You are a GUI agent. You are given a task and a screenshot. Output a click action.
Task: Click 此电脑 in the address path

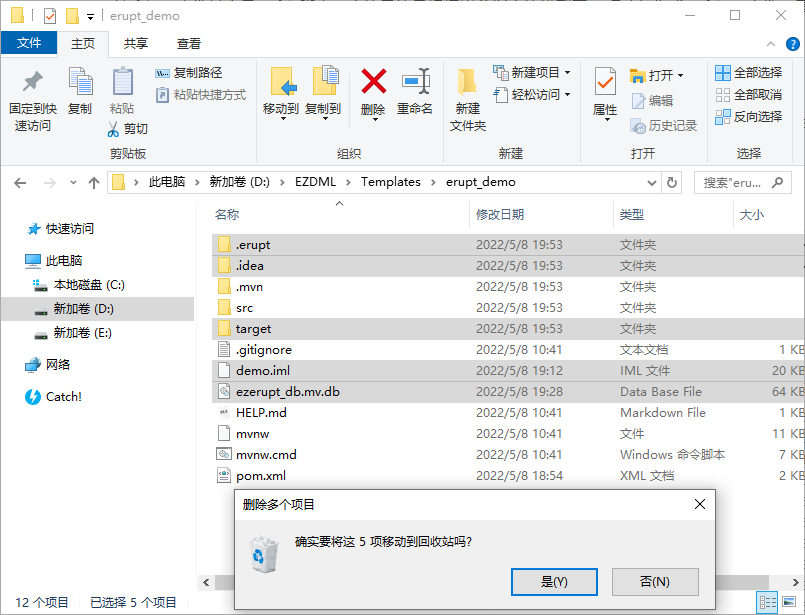(x=167, y=182)
